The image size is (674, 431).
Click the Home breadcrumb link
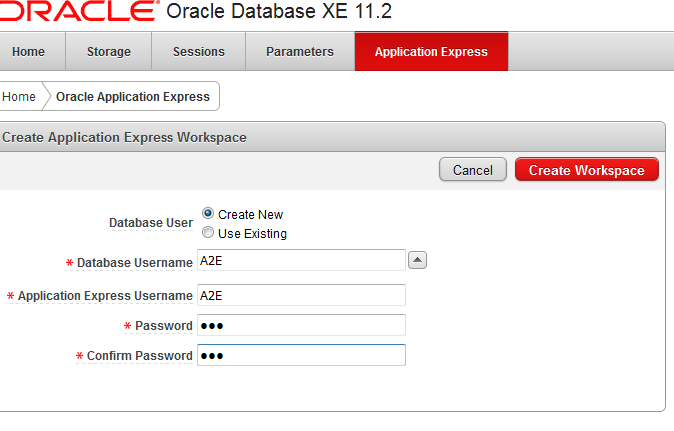point(19,97)
